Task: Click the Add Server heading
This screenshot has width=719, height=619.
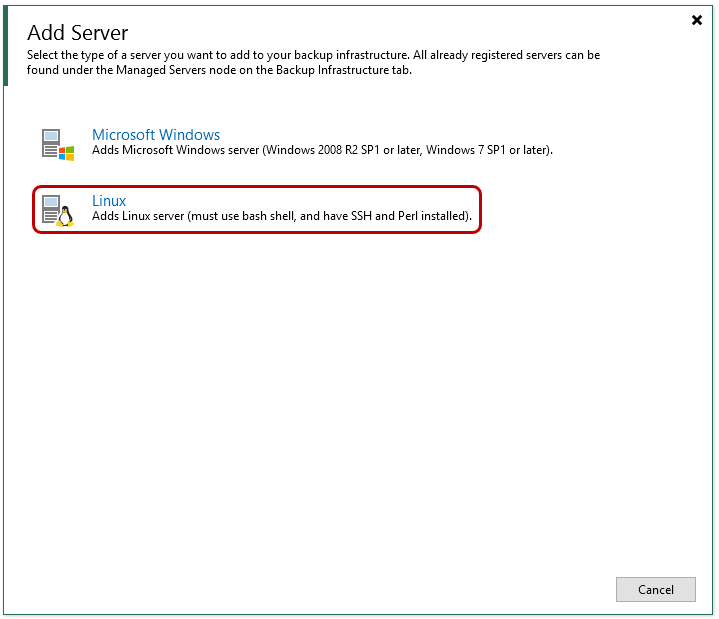Action: 77,33
